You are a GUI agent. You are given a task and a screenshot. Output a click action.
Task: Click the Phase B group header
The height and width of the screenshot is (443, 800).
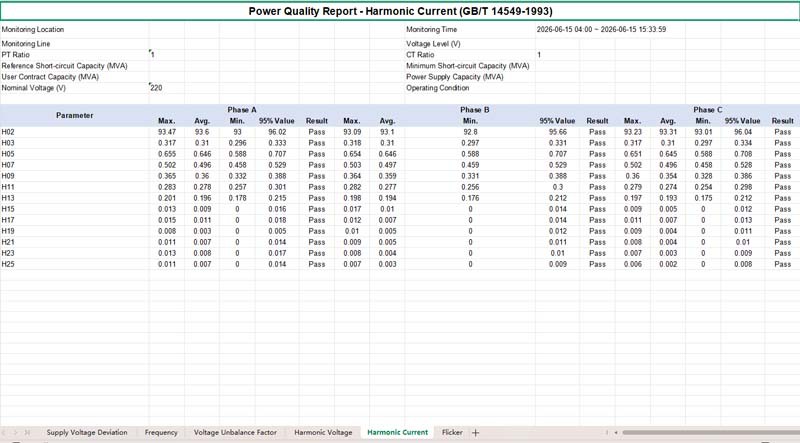coord(474,110)
